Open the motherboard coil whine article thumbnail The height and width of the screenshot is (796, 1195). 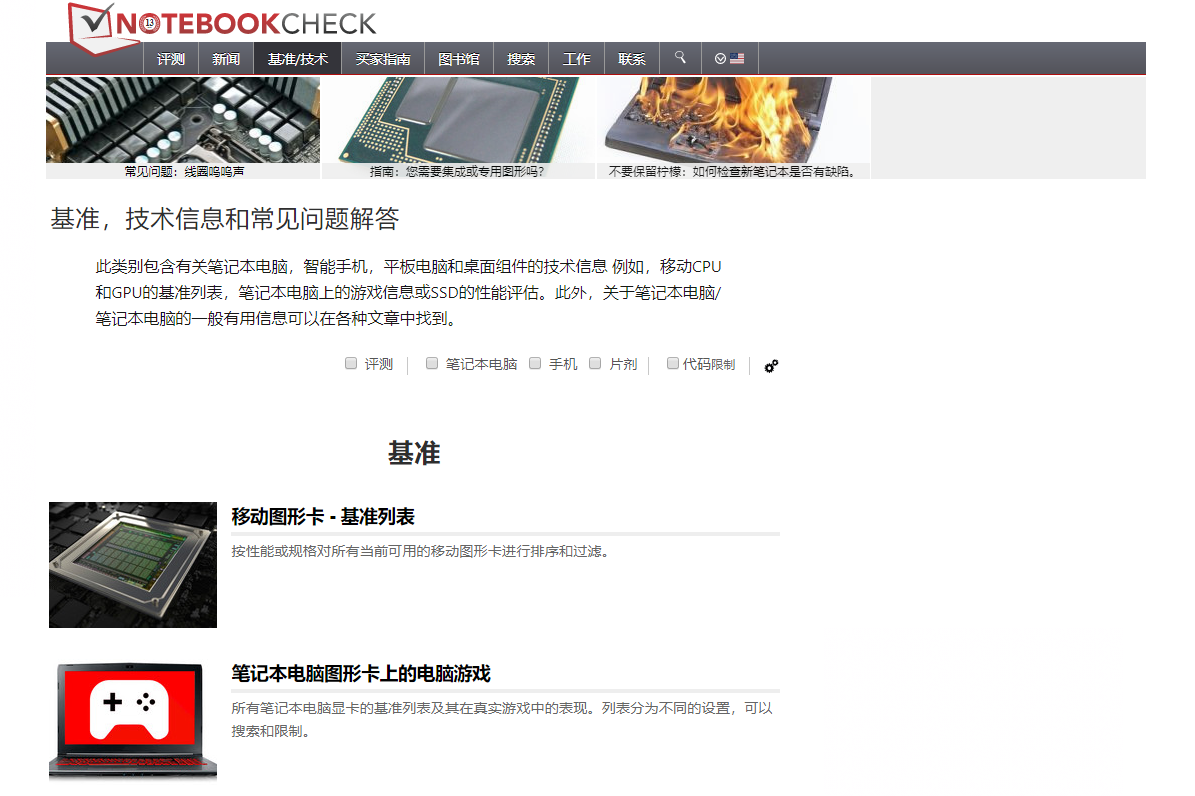click(x=183, y=120)
